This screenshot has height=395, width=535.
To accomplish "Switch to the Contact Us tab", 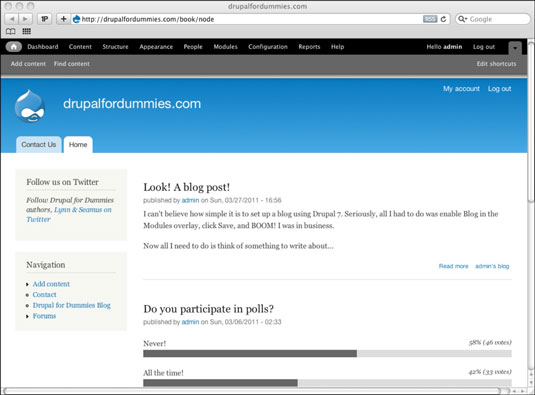I will pos(39,145).
